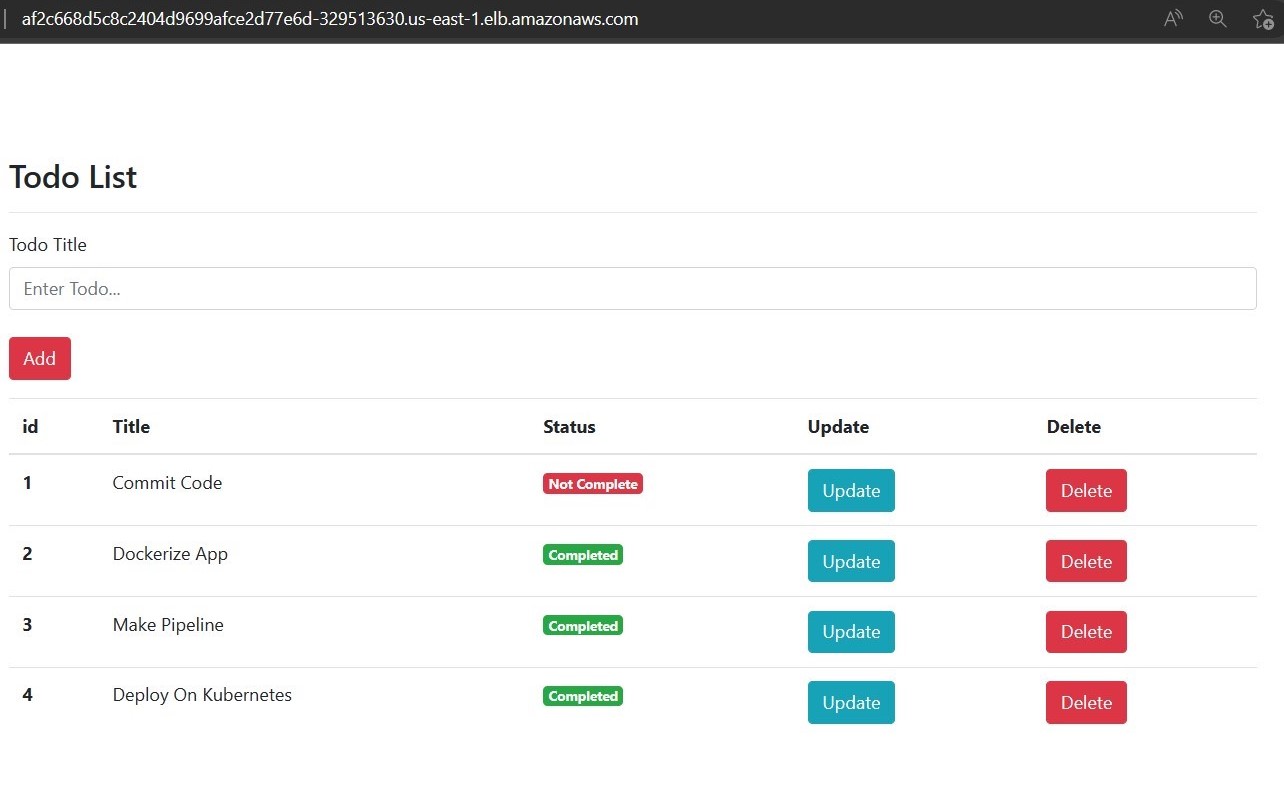Update the 'Dockerize App' todo
1284x802 pixels.
(x=850, y=561)
